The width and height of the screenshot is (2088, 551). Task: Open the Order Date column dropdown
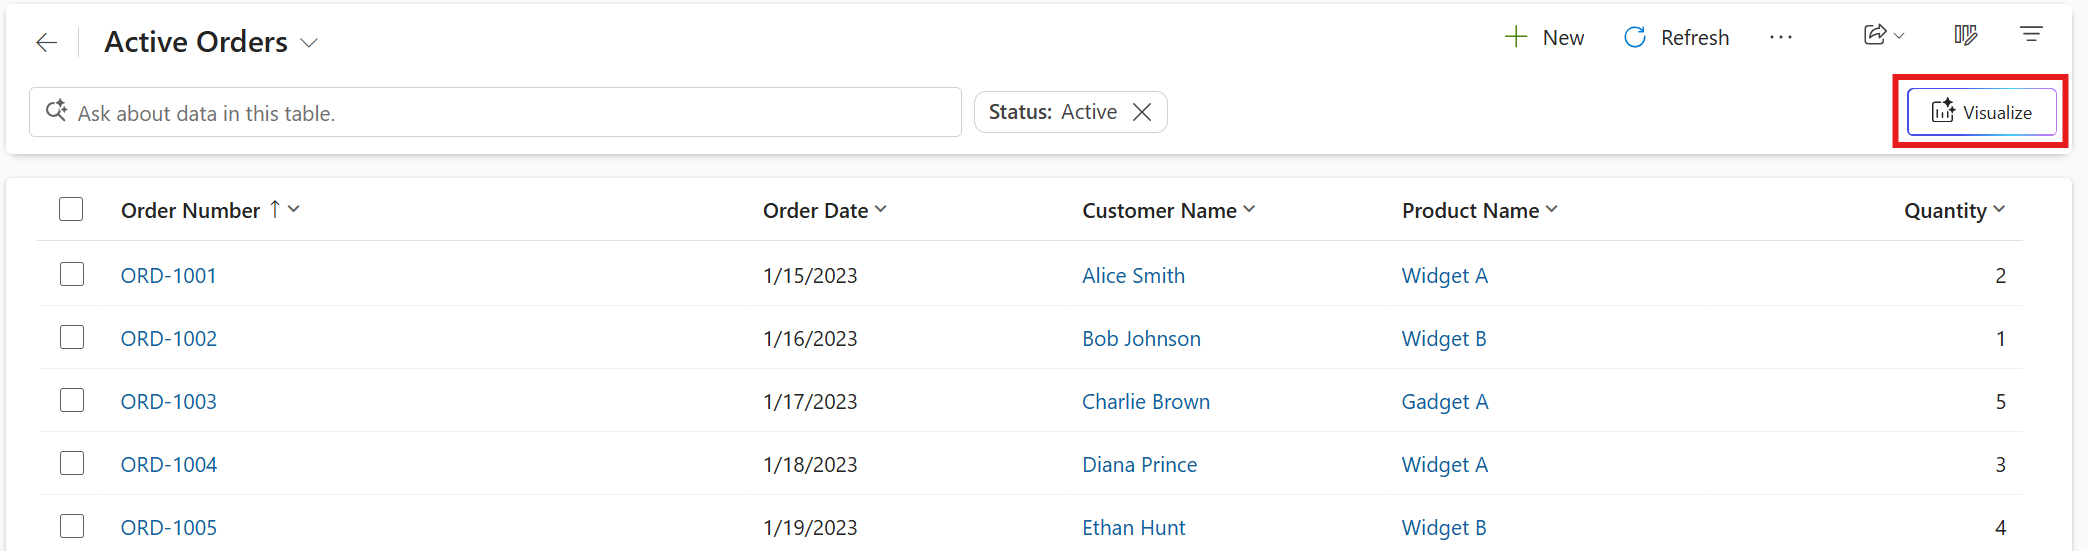(881, 209)
